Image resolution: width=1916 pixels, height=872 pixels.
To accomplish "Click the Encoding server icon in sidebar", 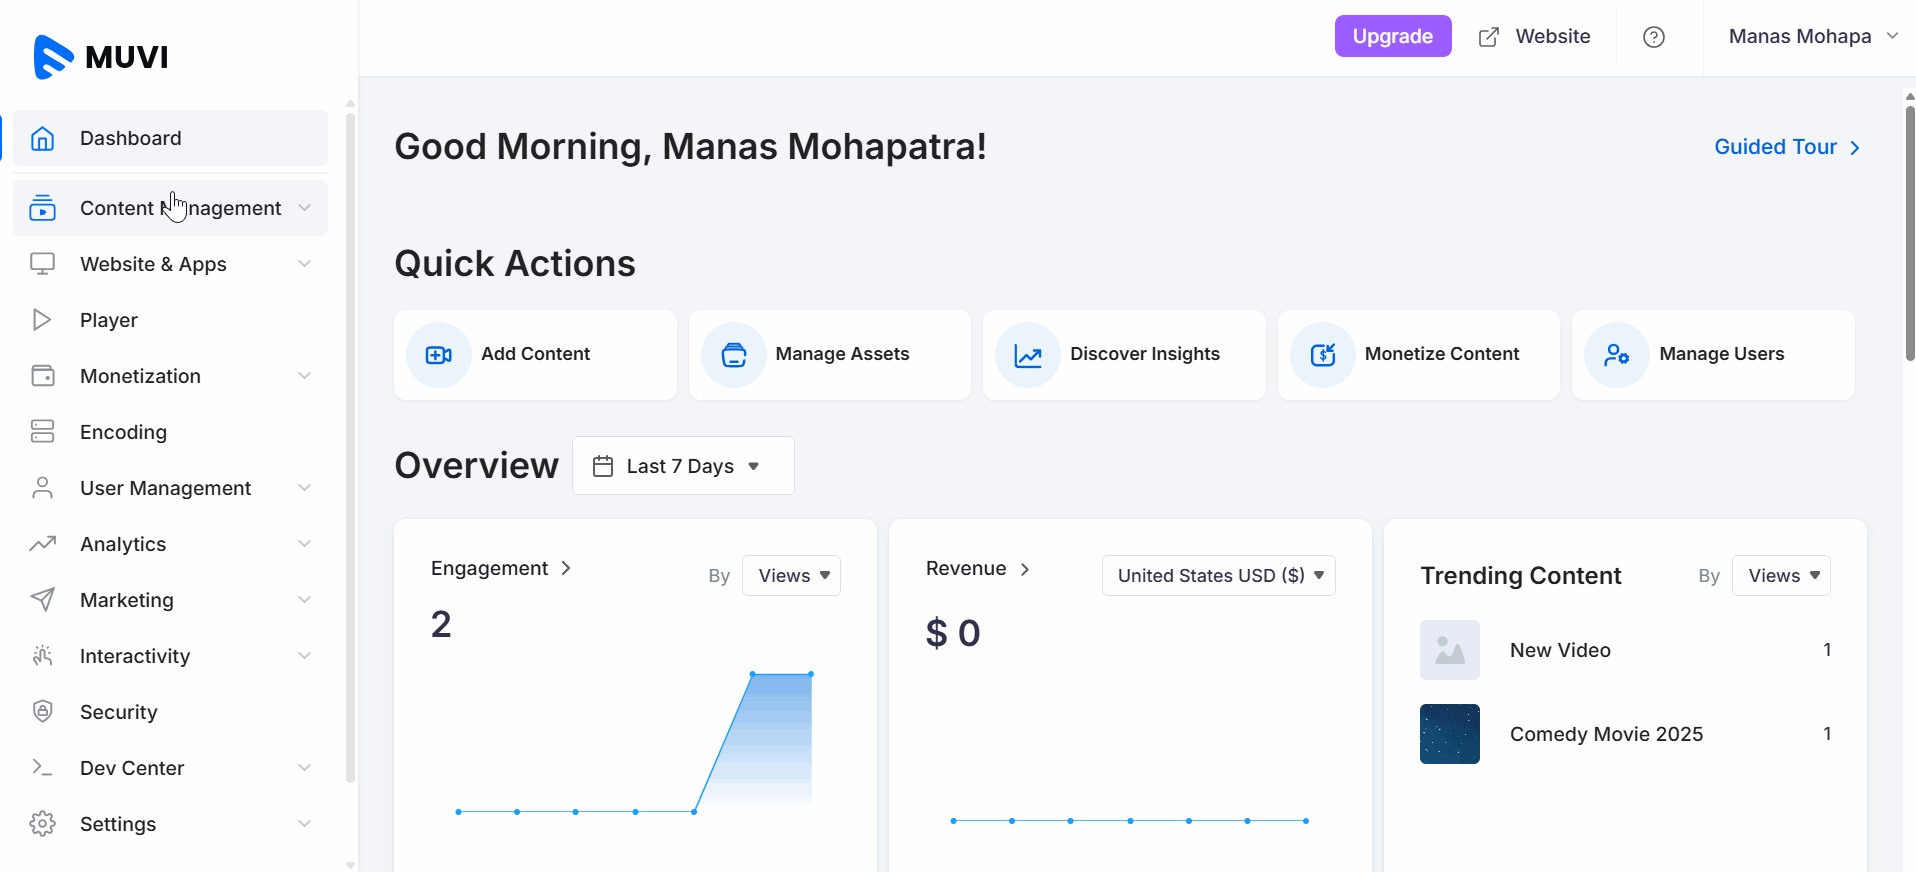I will point(42,431).
